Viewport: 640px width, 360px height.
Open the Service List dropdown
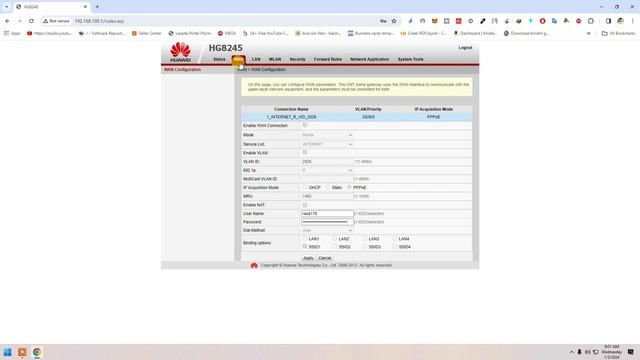pyautogui.click(x=327, y=144)
